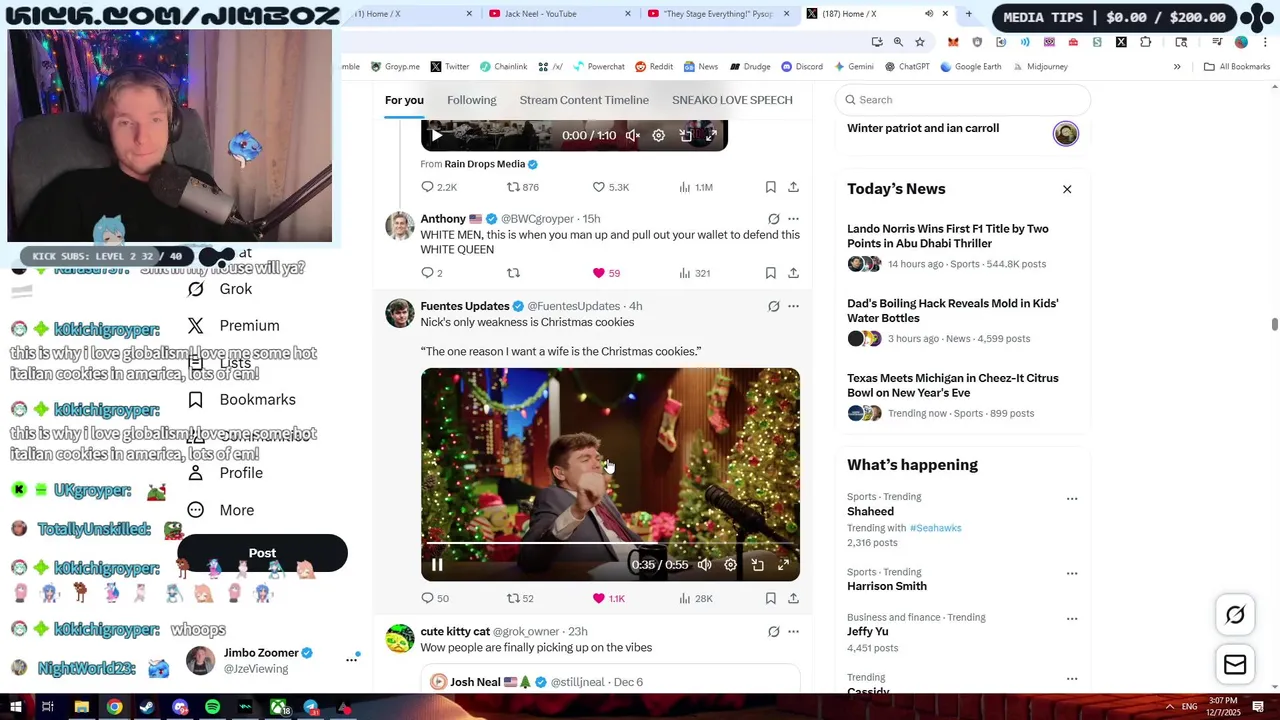Switch to the Following tab

(x=471, y=100)
